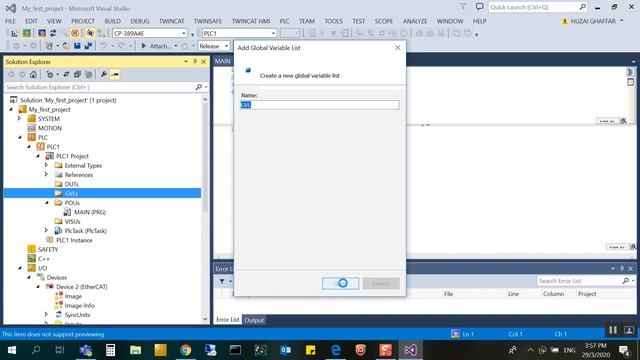Click the Solution Explorer search magnifier icon
Screen dimensions: 640x360
point(199,87)
